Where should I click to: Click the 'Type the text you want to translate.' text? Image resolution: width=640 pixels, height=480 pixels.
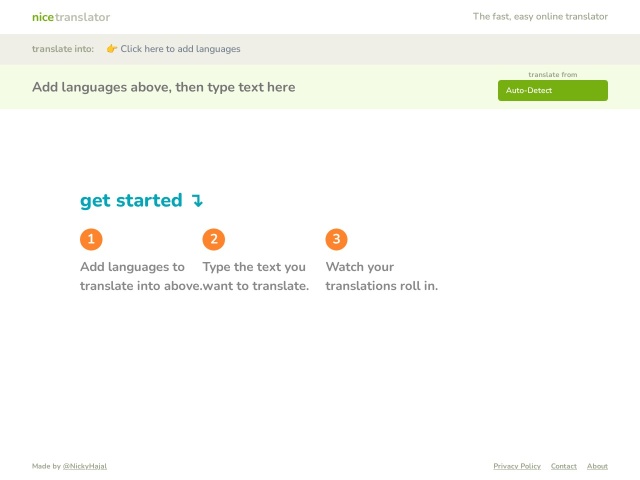256,276
